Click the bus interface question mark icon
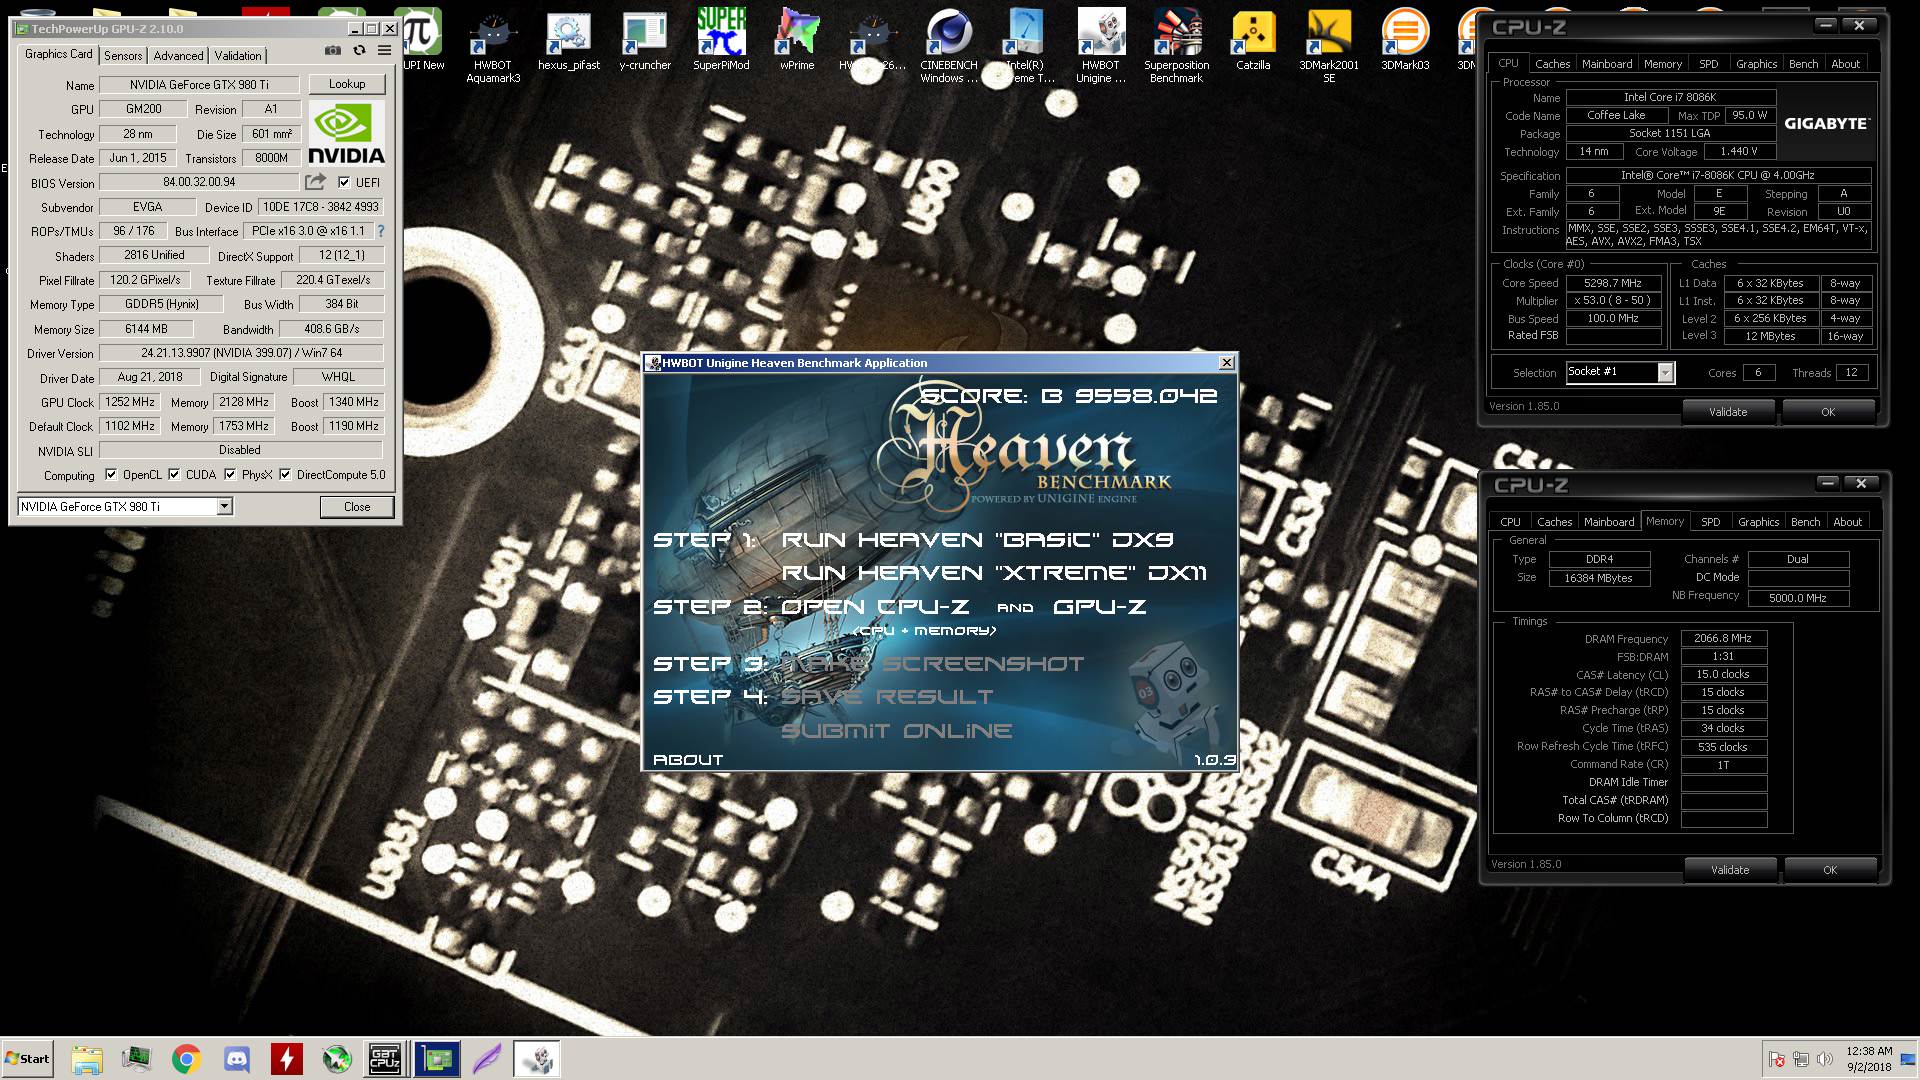This screenshot has width=1920, height=1080. click(x=380, y=231)
